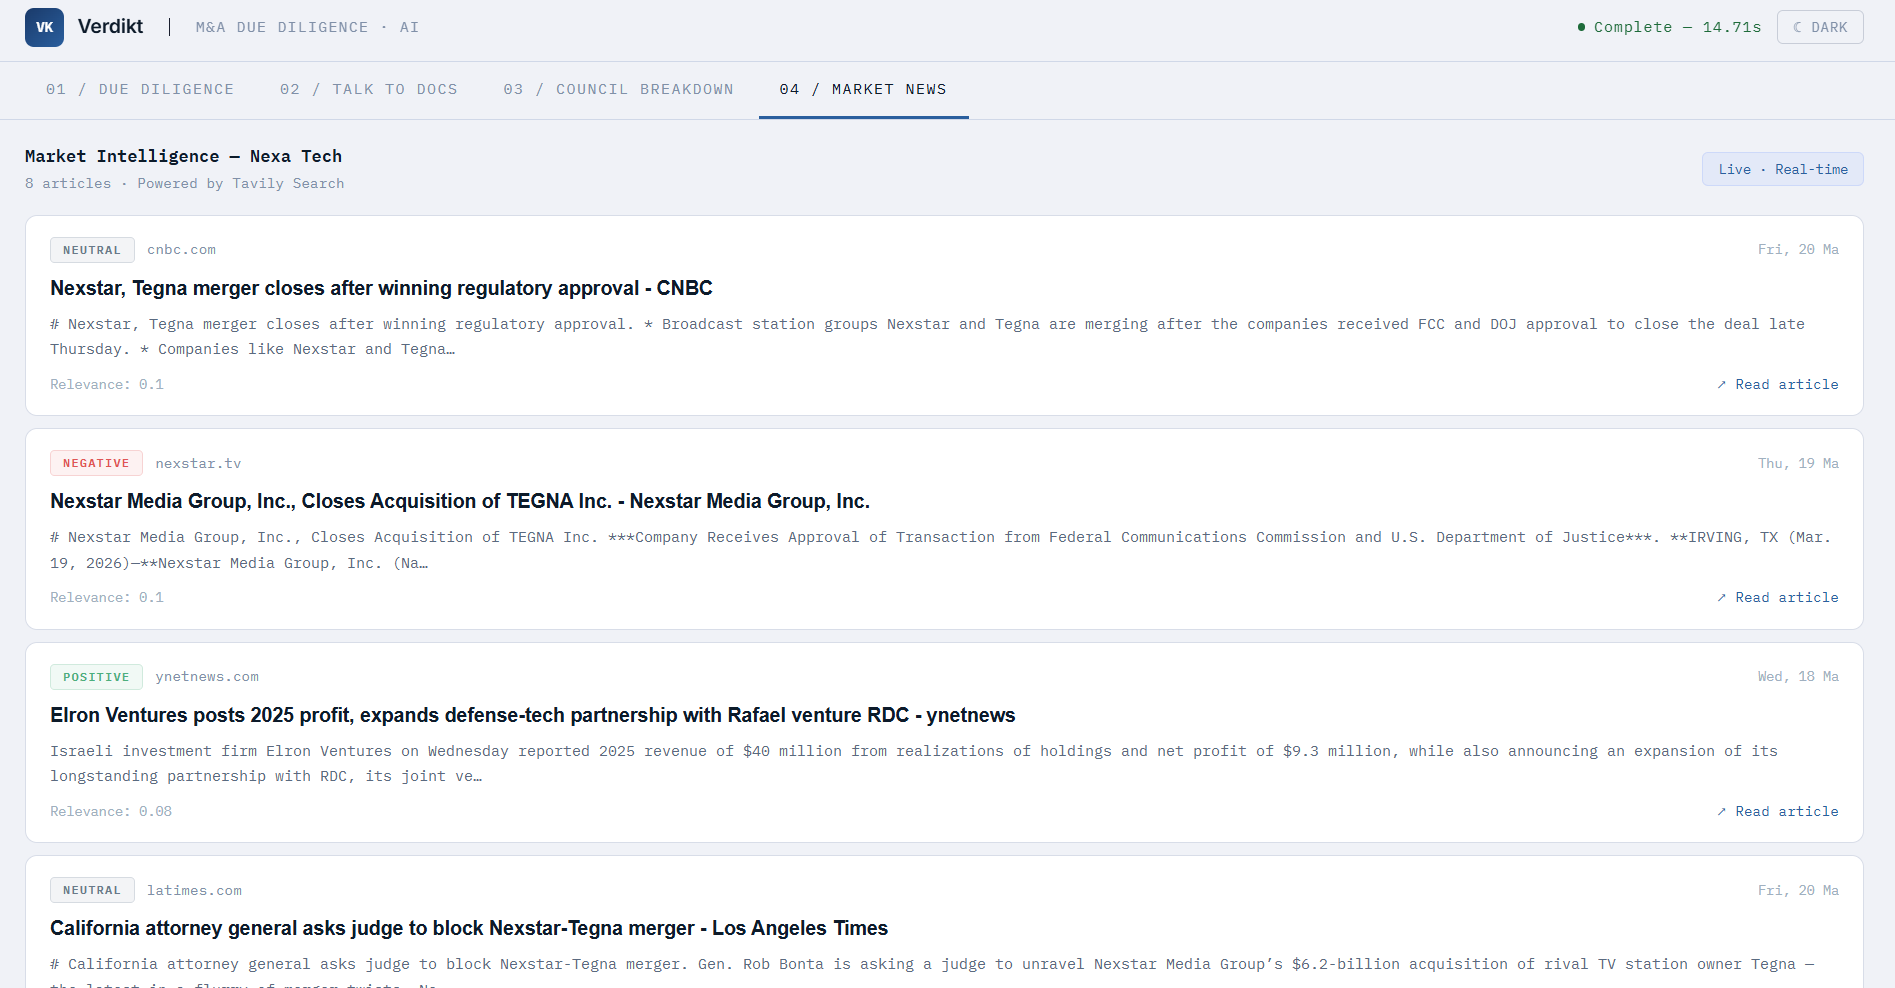The width and height of the screenshot is (1895, 988).
Task: Click the NEGATIVE tag on nexstar.tv article
Action: click(x=96, y=463)
